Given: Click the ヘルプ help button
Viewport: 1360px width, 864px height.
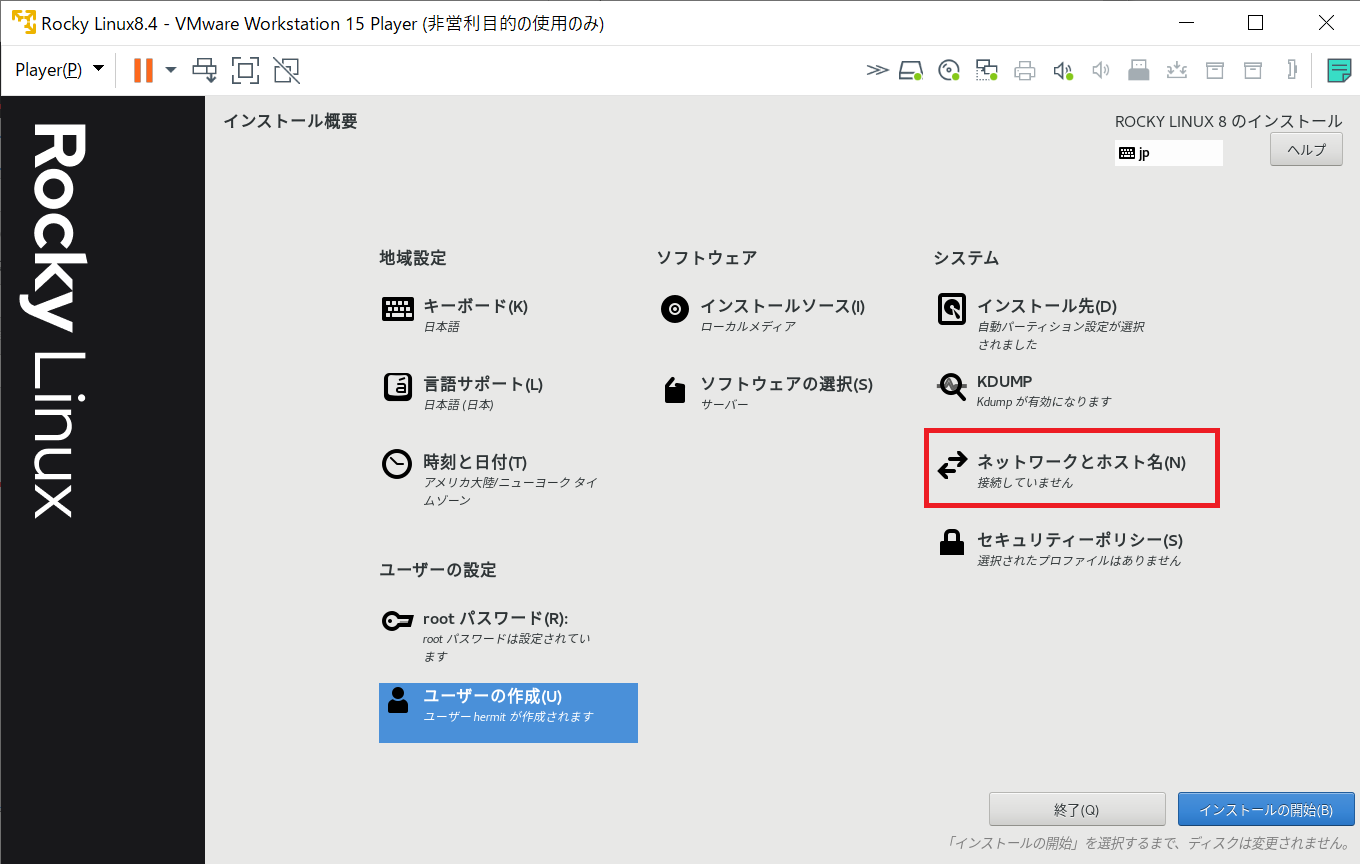Looking at the screenshot, I should point(1306,150).
